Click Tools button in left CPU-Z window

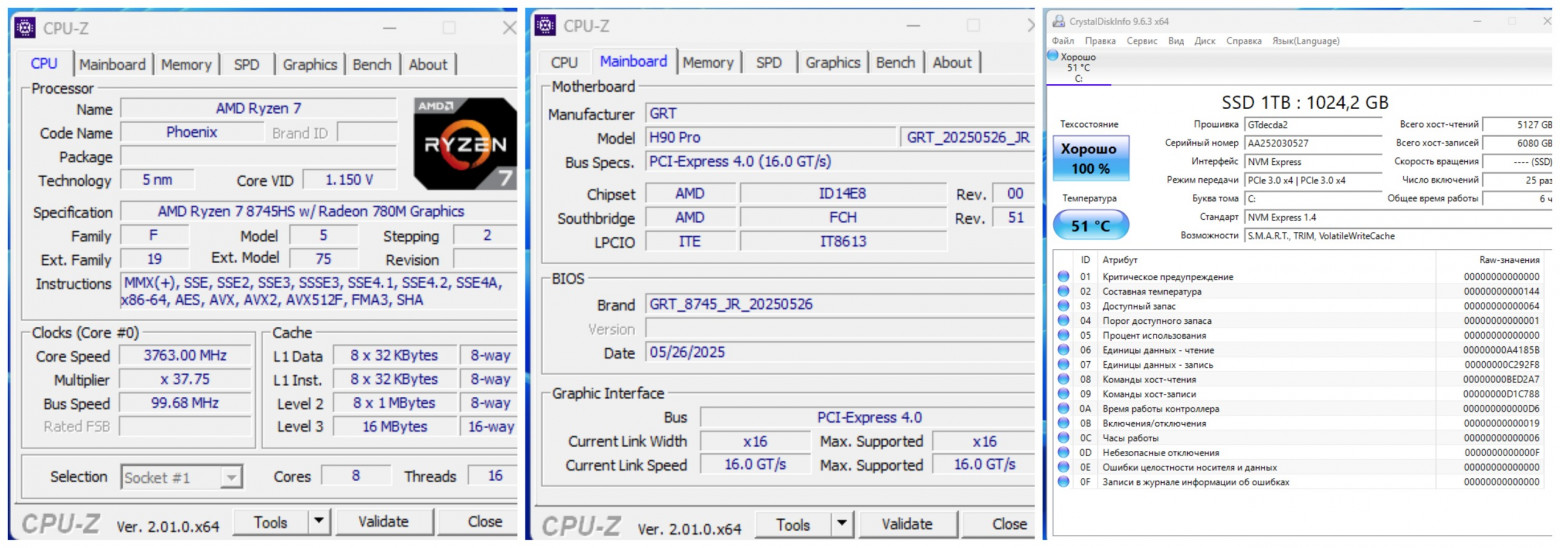(270, 521)
